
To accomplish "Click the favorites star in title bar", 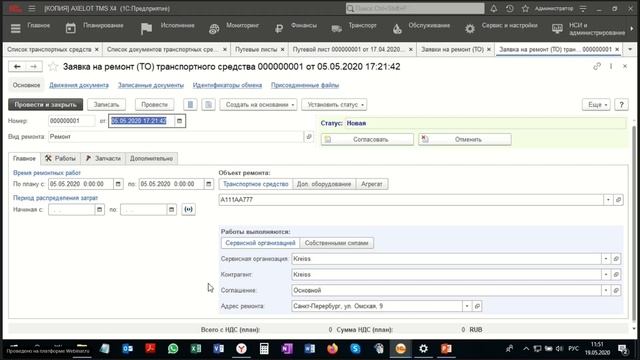I will 525,9.
